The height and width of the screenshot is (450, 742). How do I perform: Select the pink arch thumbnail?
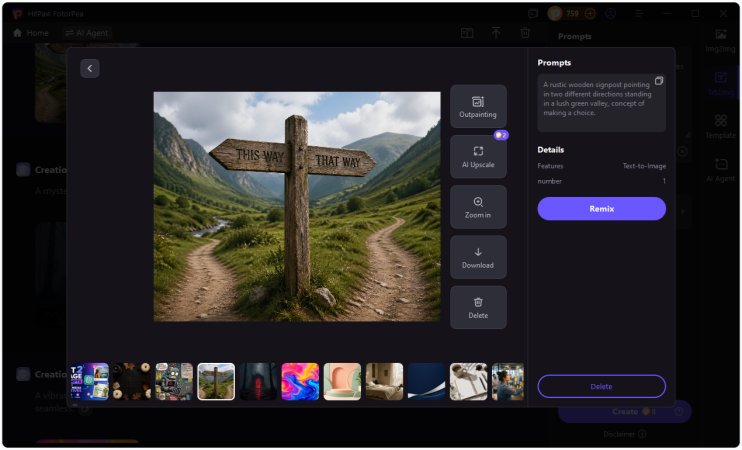[x=342, y=381]
